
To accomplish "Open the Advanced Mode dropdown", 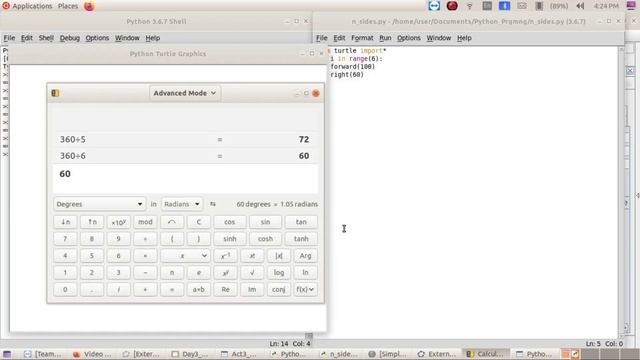I will point(184,93).
